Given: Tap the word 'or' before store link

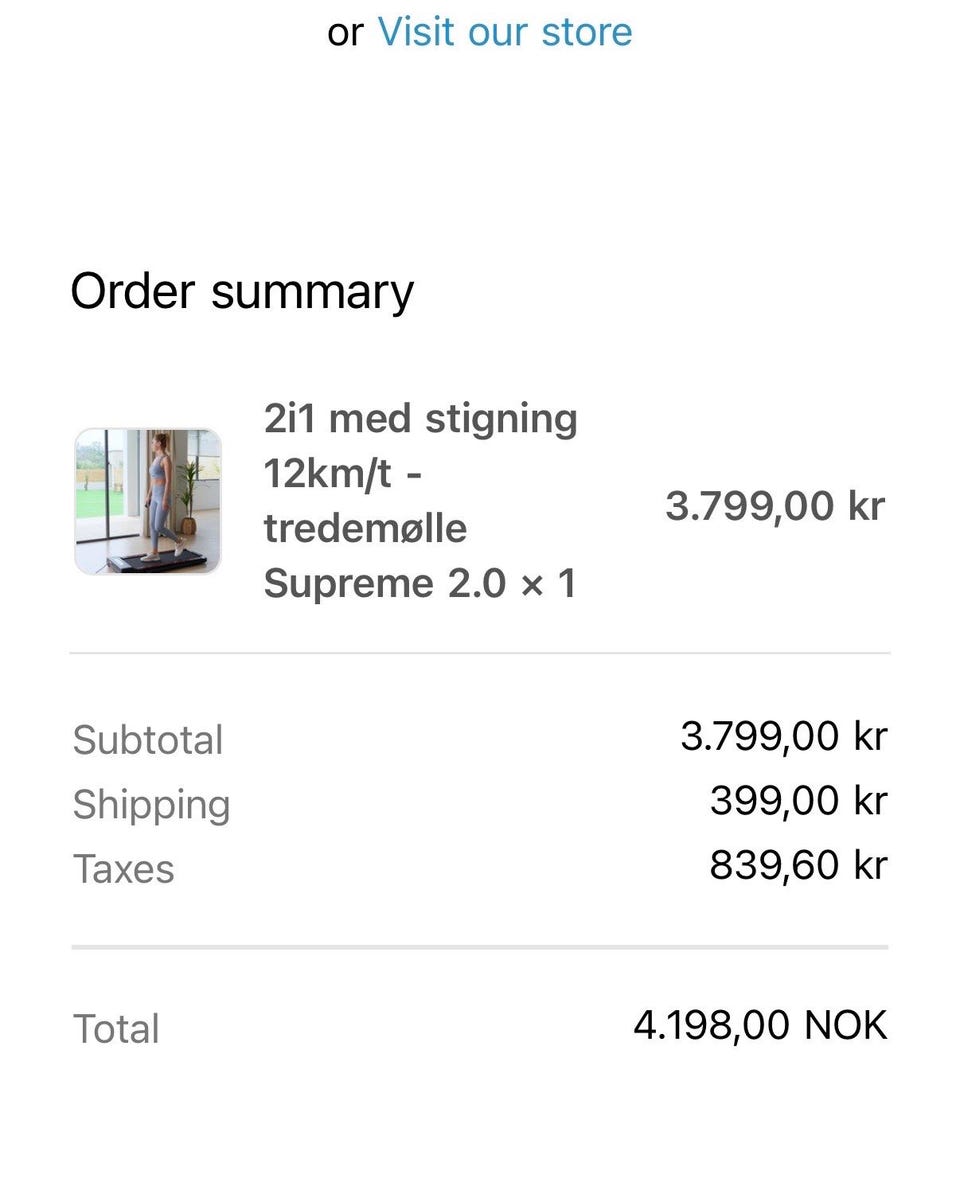Looking at the screenshot, I should [345, 34].
